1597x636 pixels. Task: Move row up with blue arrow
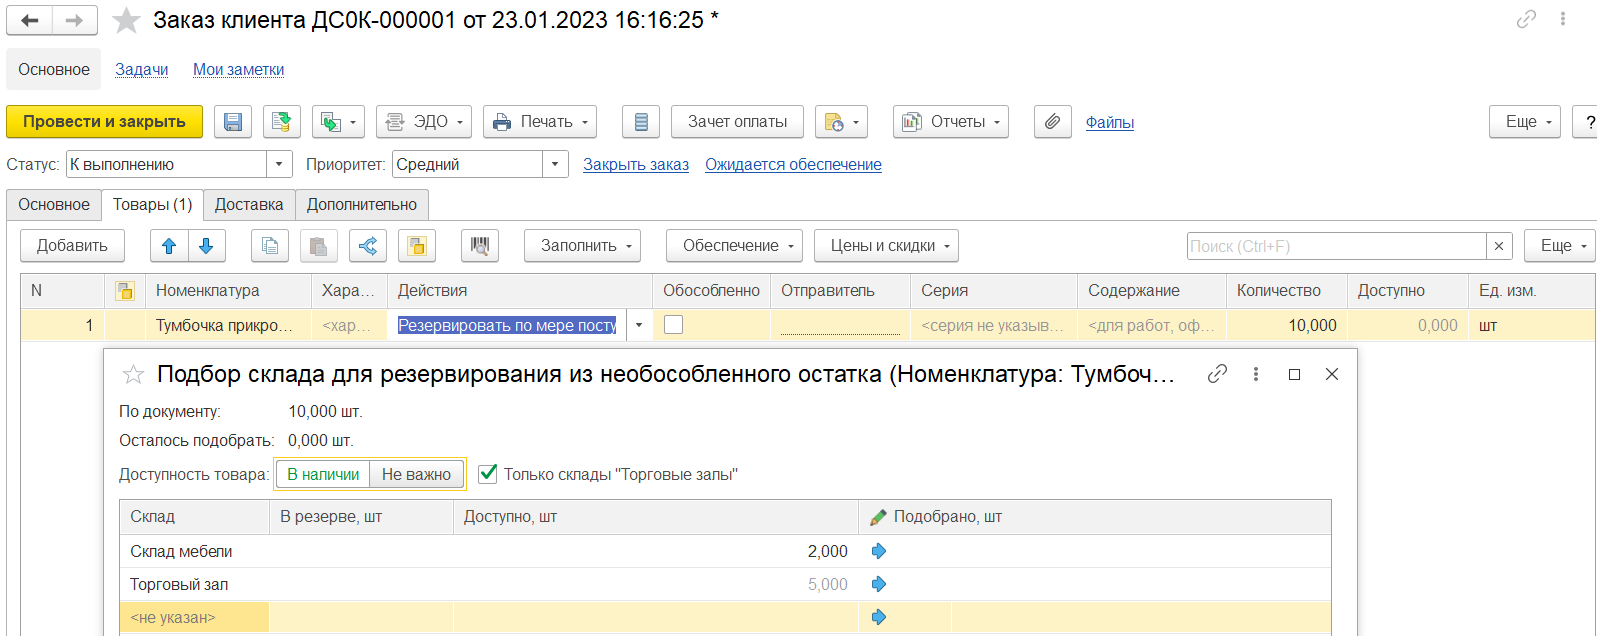169,246
